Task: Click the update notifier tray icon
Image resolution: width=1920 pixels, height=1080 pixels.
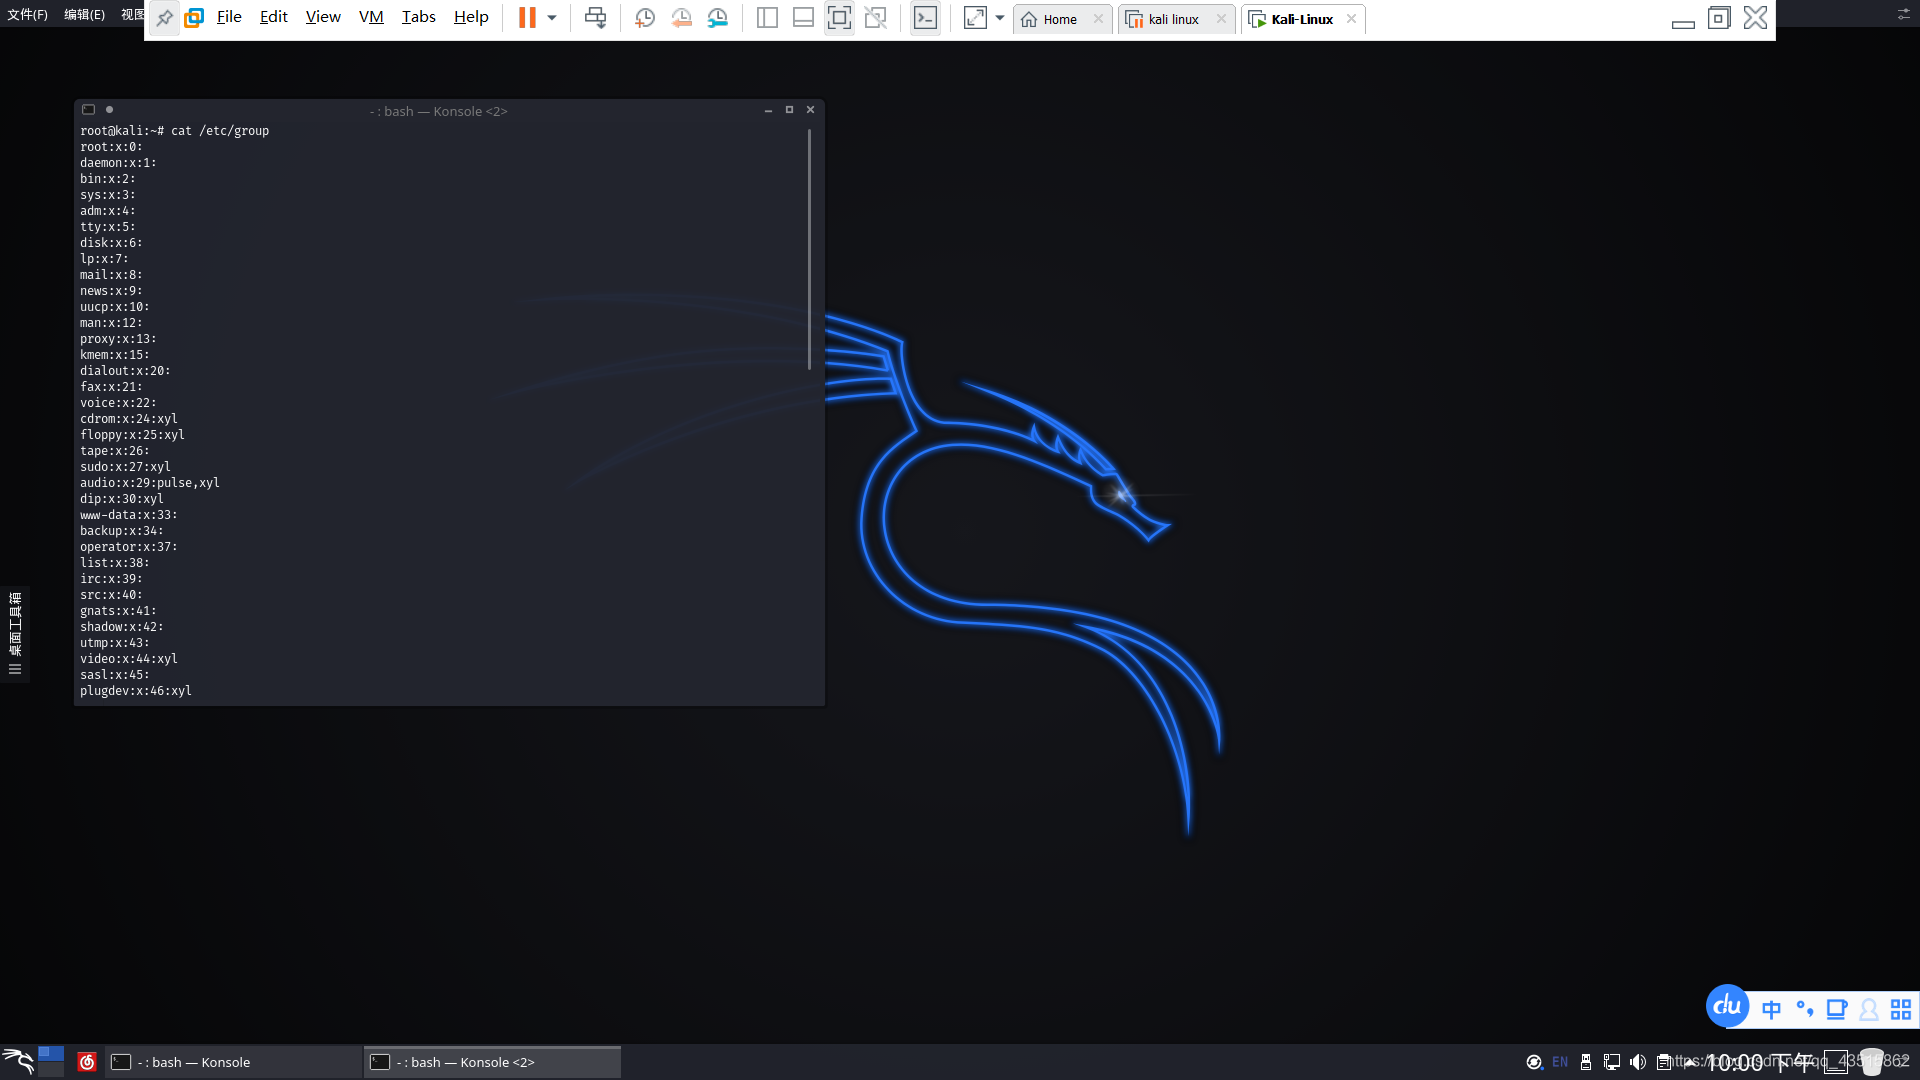Action: tap(1534, 1062)
